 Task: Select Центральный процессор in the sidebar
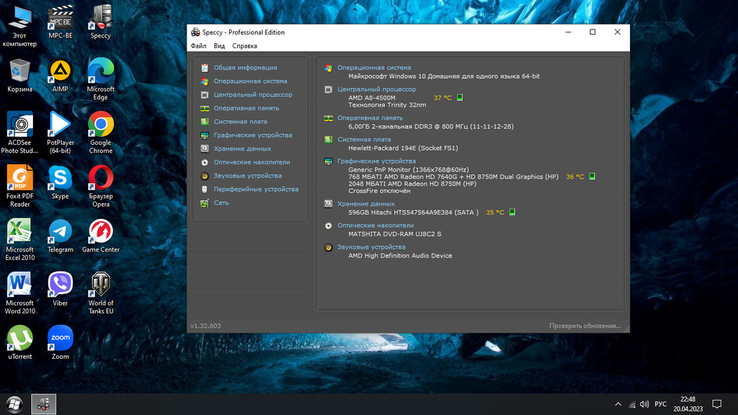tap(253, 95)
